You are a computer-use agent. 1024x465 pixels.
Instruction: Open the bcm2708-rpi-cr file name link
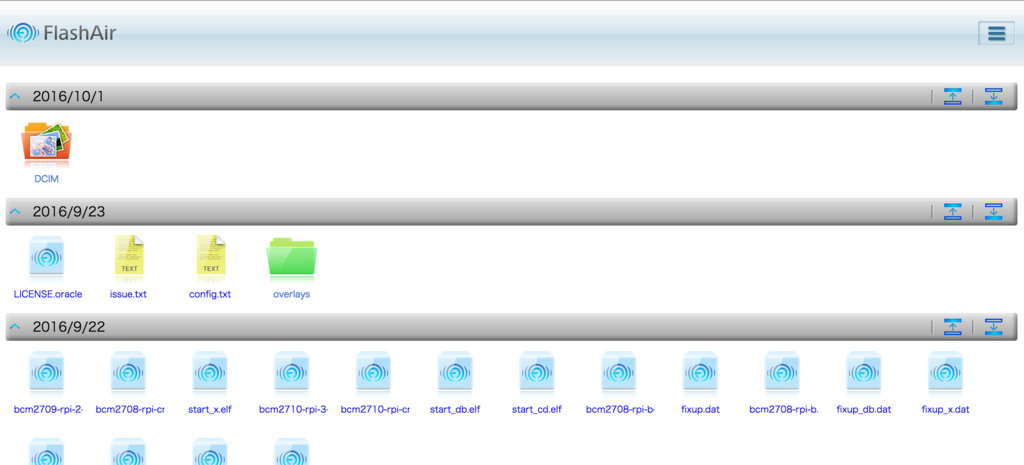(x=129, y=410)
